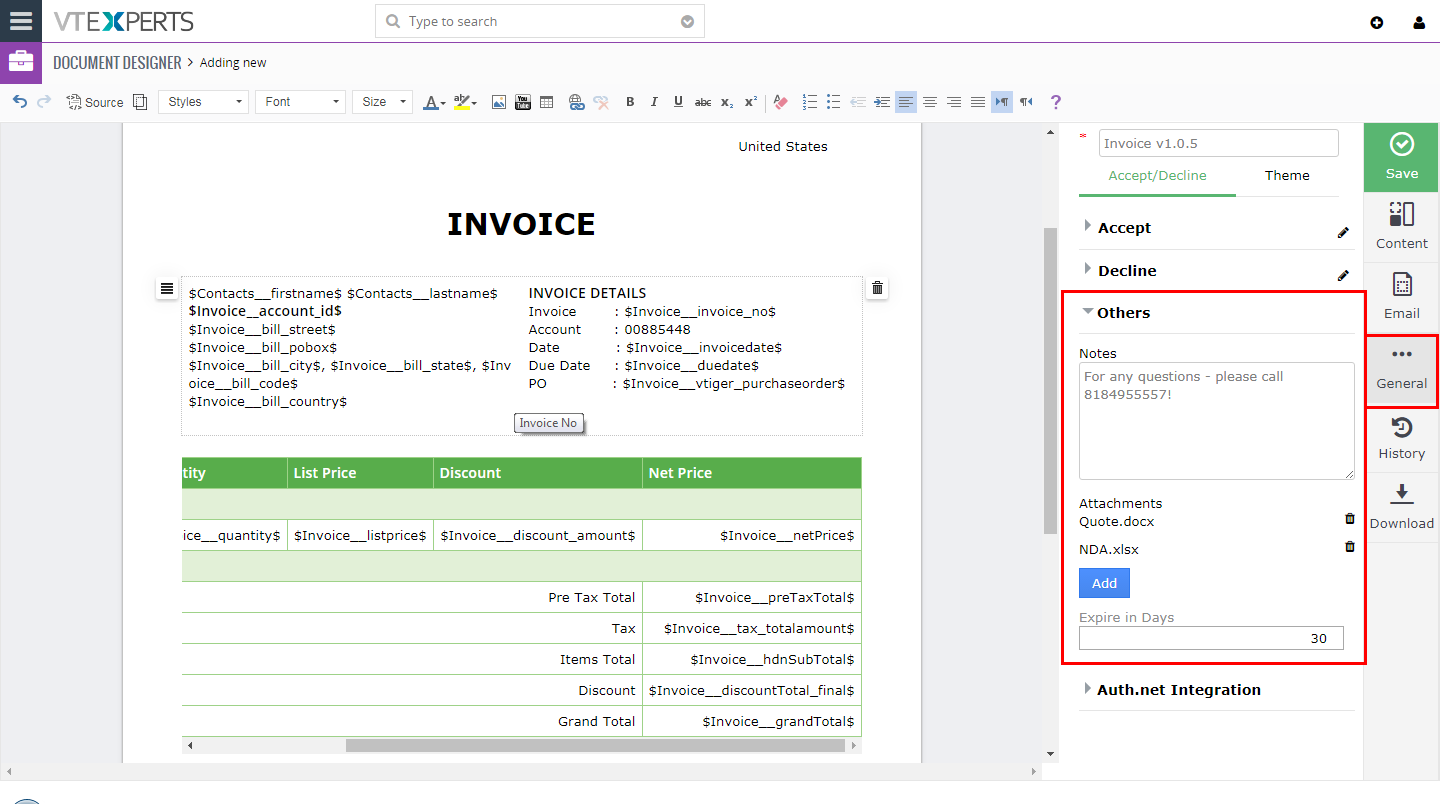
Task: Toggle bold formatting
Action: 630,102
